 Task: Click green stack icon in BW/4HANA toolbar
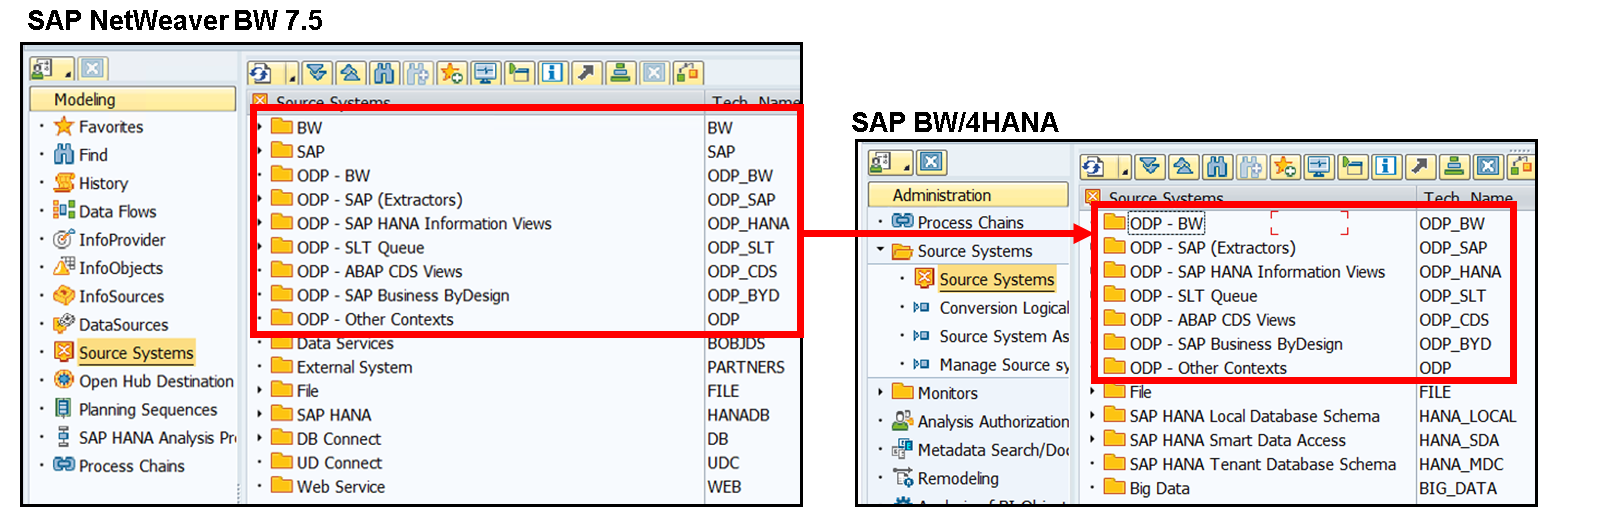pyautogui.click(x=1453, y=166)
